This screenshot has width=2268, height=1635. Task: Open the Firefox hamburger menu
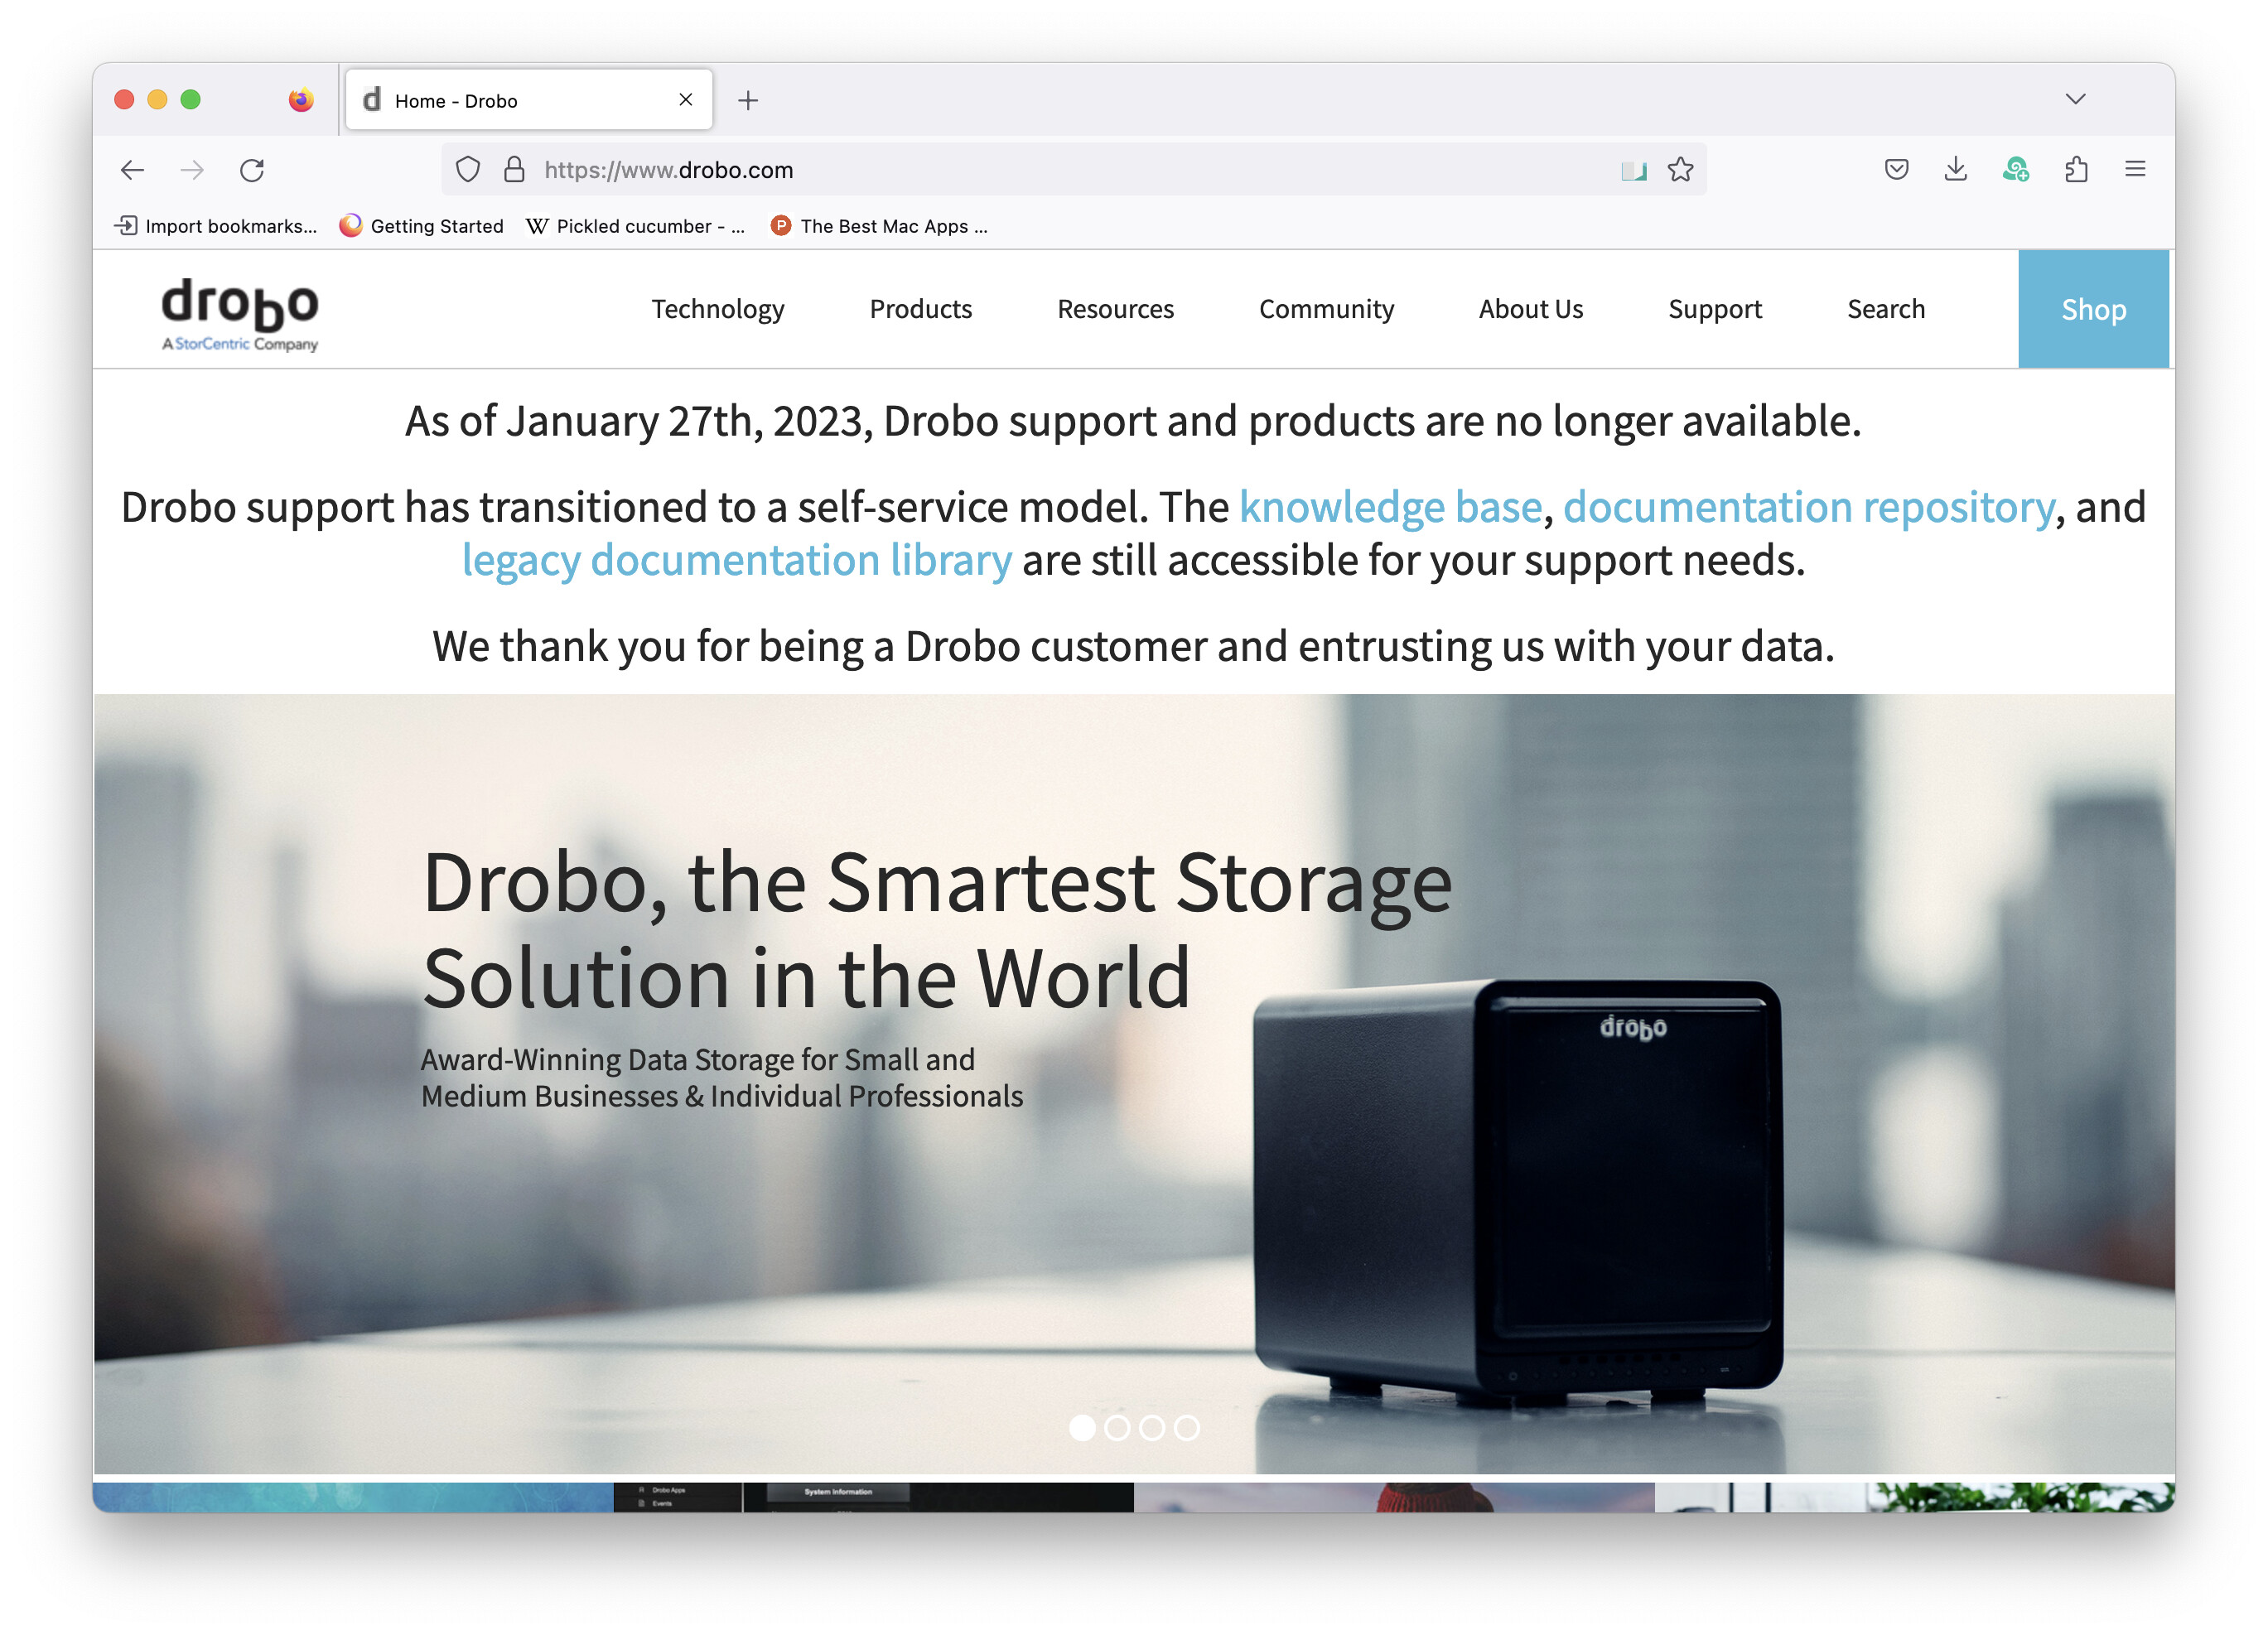click(x=2135, y=169)
